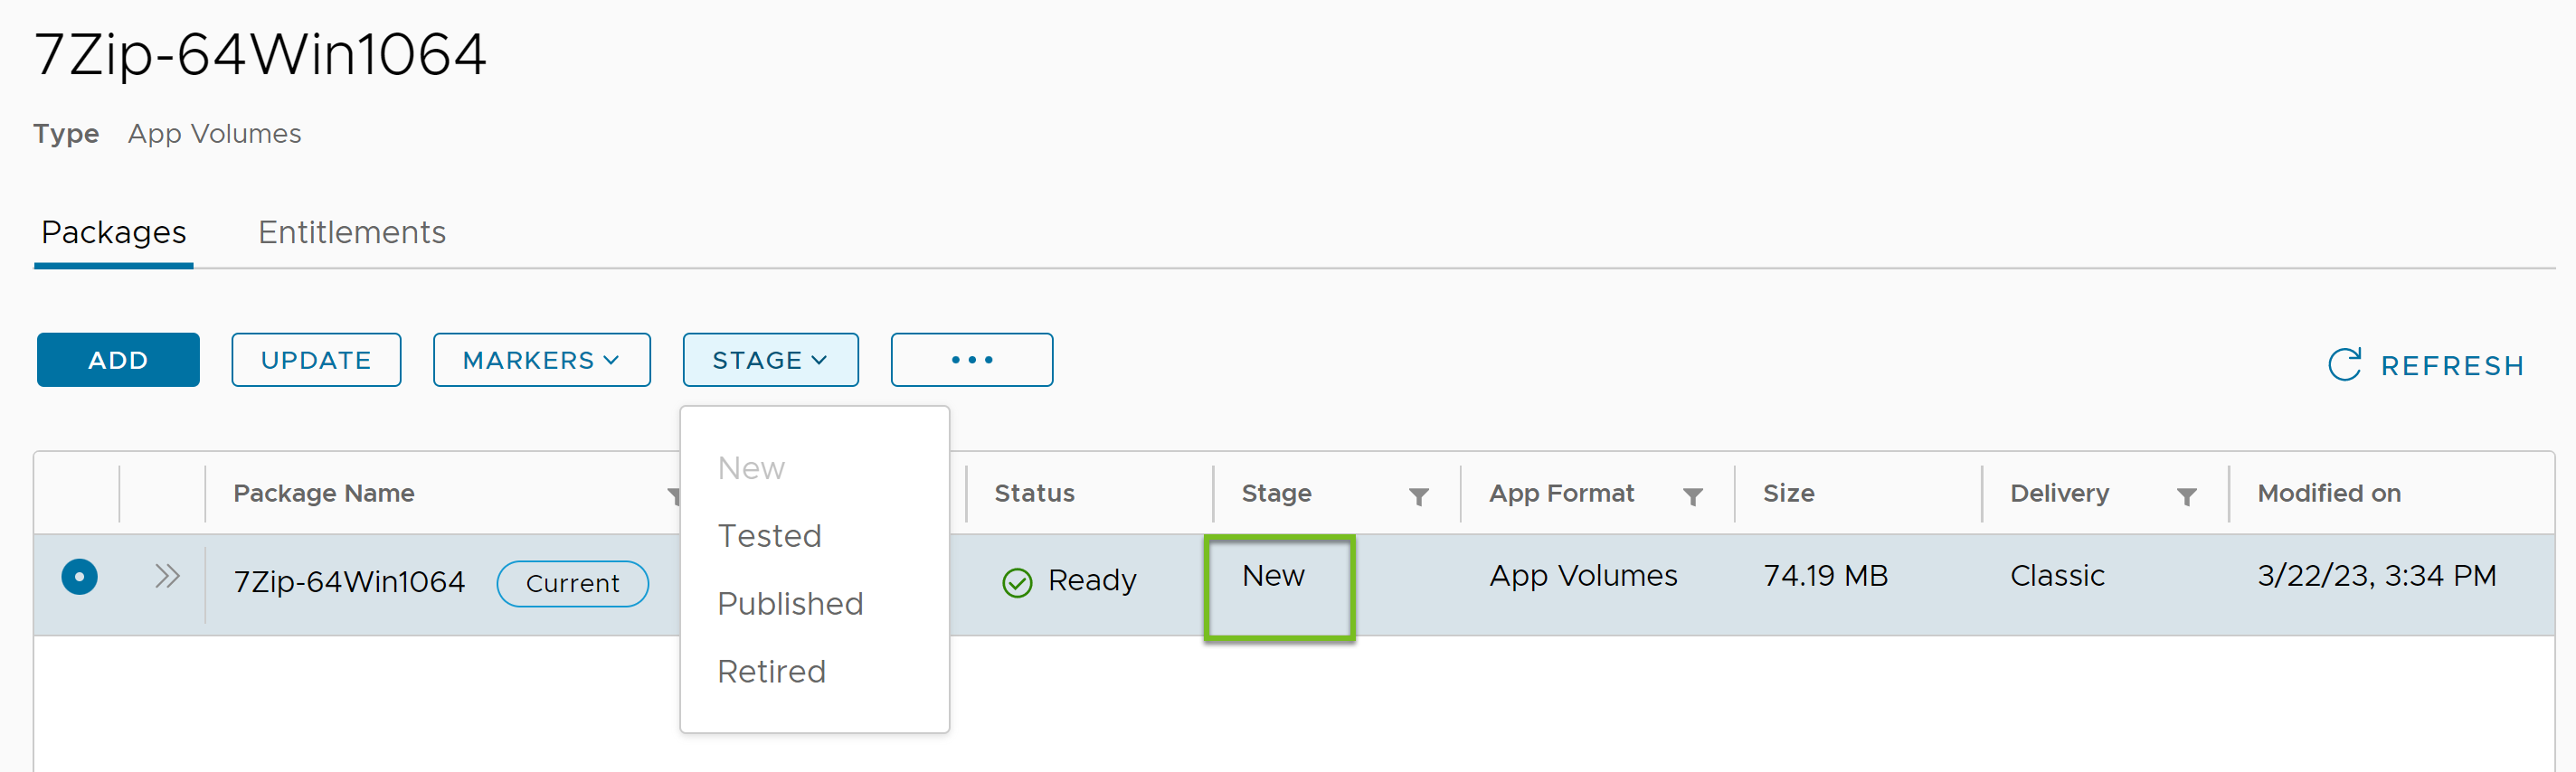Choose Tested from the Stage menu
This screenshot has height=772, width=2576.
pos(769,536)
